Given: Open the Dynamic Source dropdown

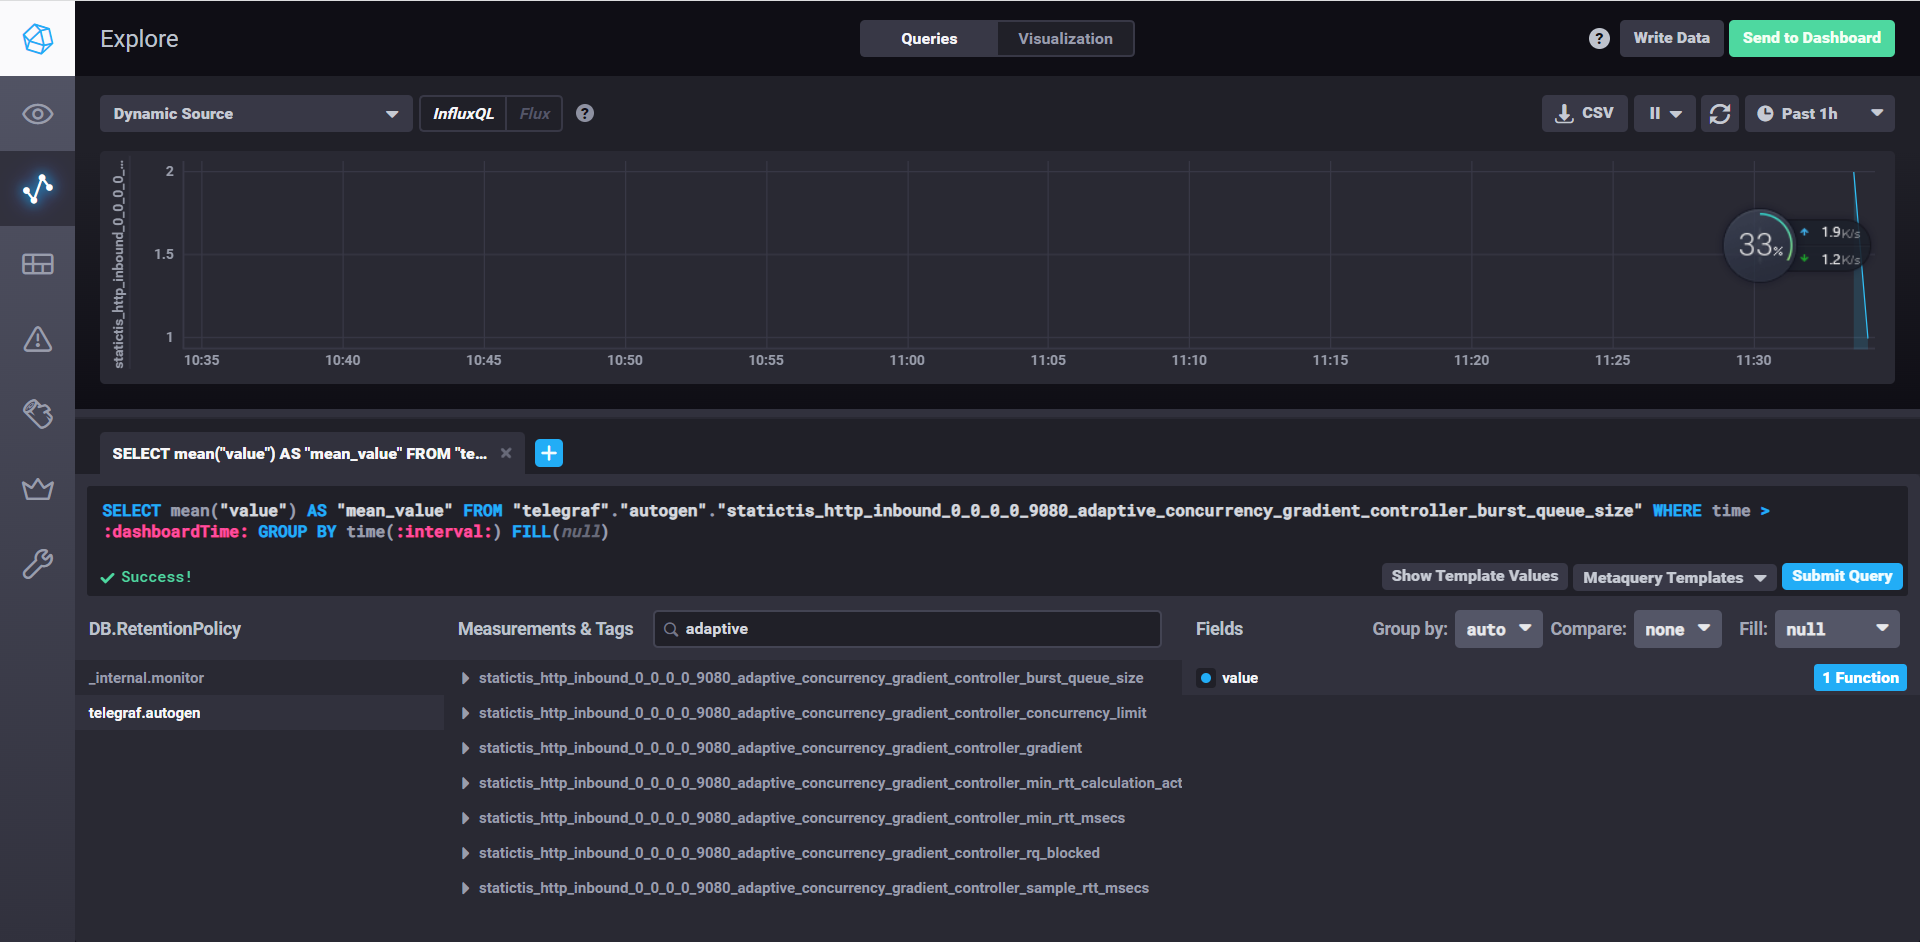Looking at the screenshot, I should click(255, 114).
